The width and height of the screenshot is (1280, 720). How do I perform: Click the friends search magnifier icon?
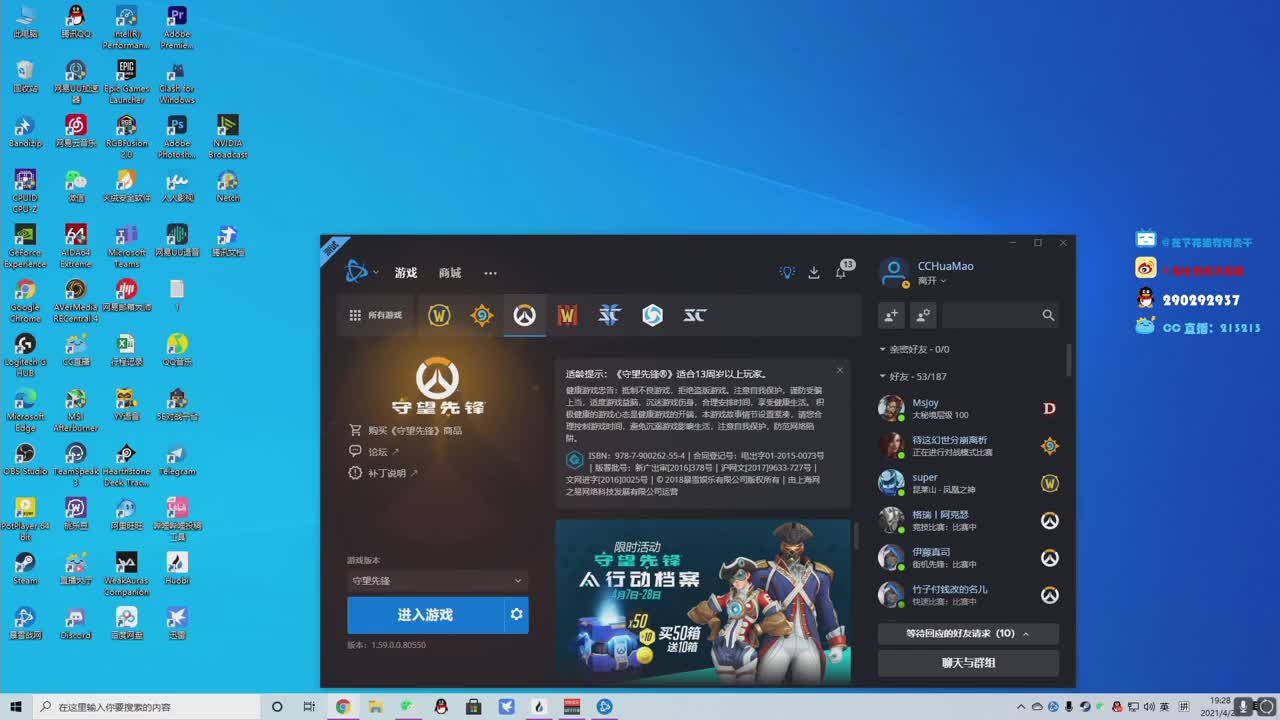(x=1048, y=315)
